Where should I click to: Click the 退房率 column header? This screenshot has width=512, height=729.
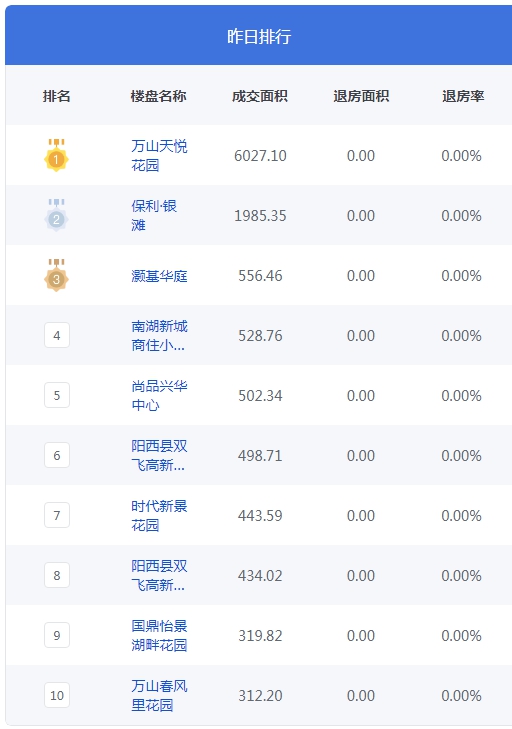[463, 96]
